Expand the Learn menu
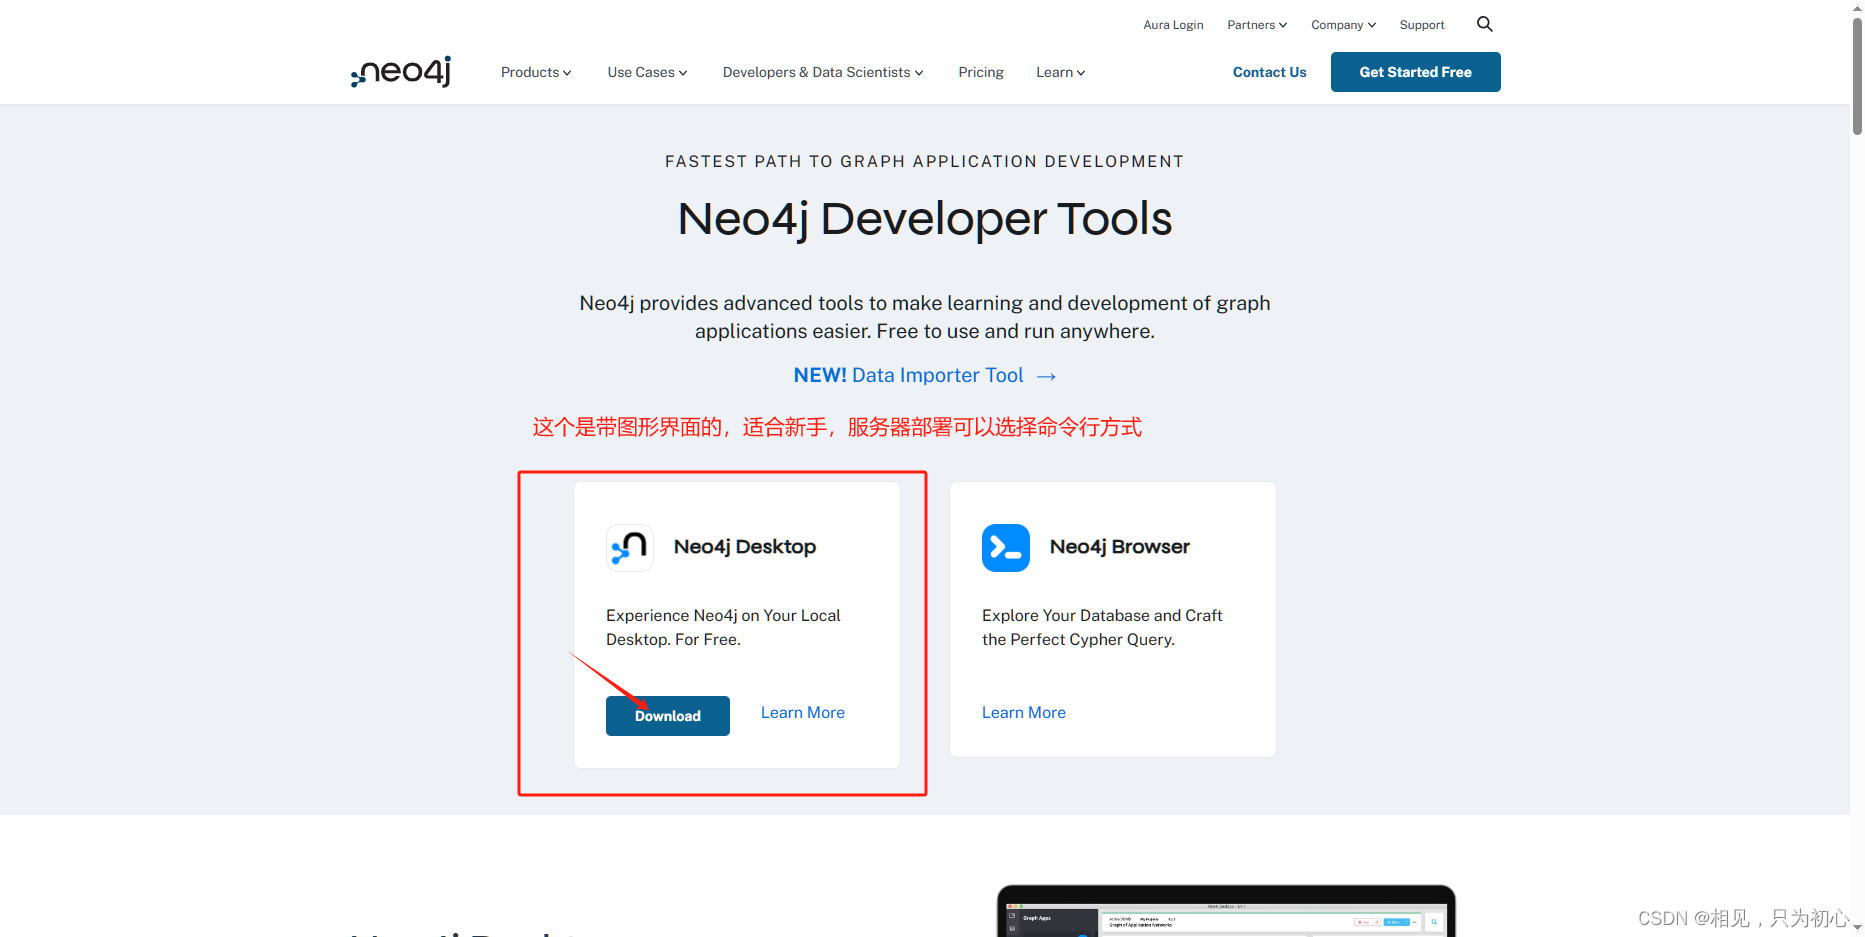1865x937 pixels. tap(1060, 72)
